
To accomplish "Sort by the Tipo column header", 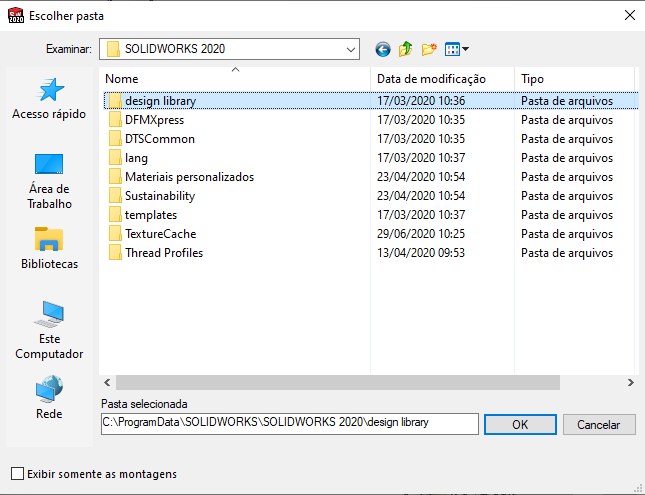I will 574,79.
